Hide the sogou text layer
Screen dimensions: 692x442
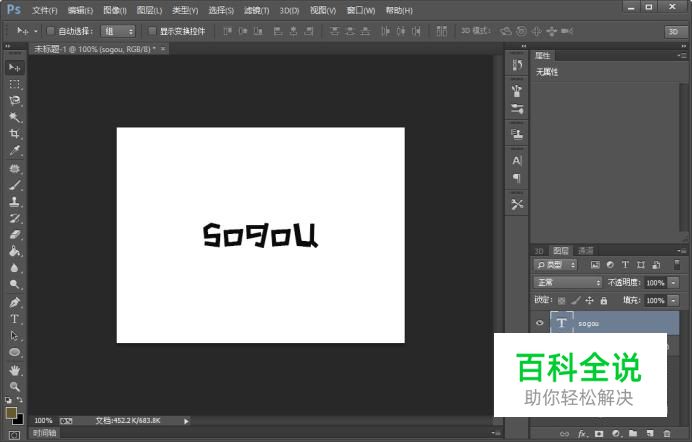click(540, 323)
